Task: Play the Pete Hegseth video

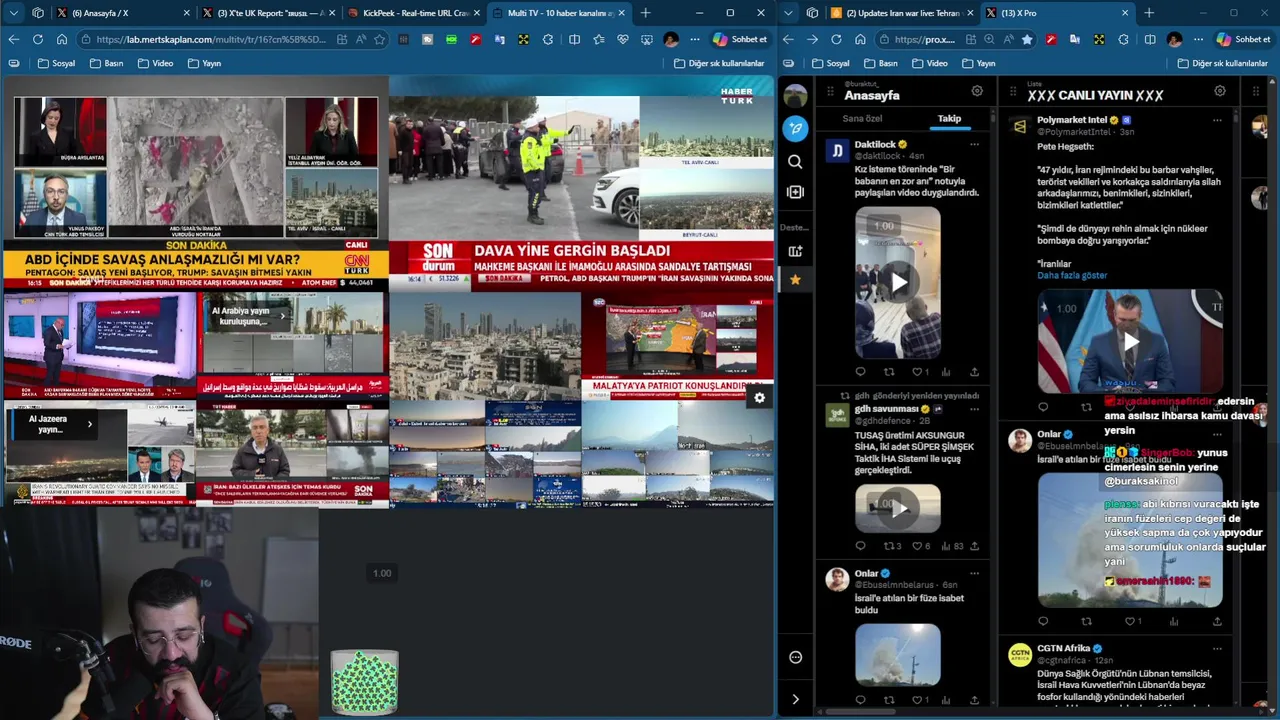Action: coord(1130,342)
